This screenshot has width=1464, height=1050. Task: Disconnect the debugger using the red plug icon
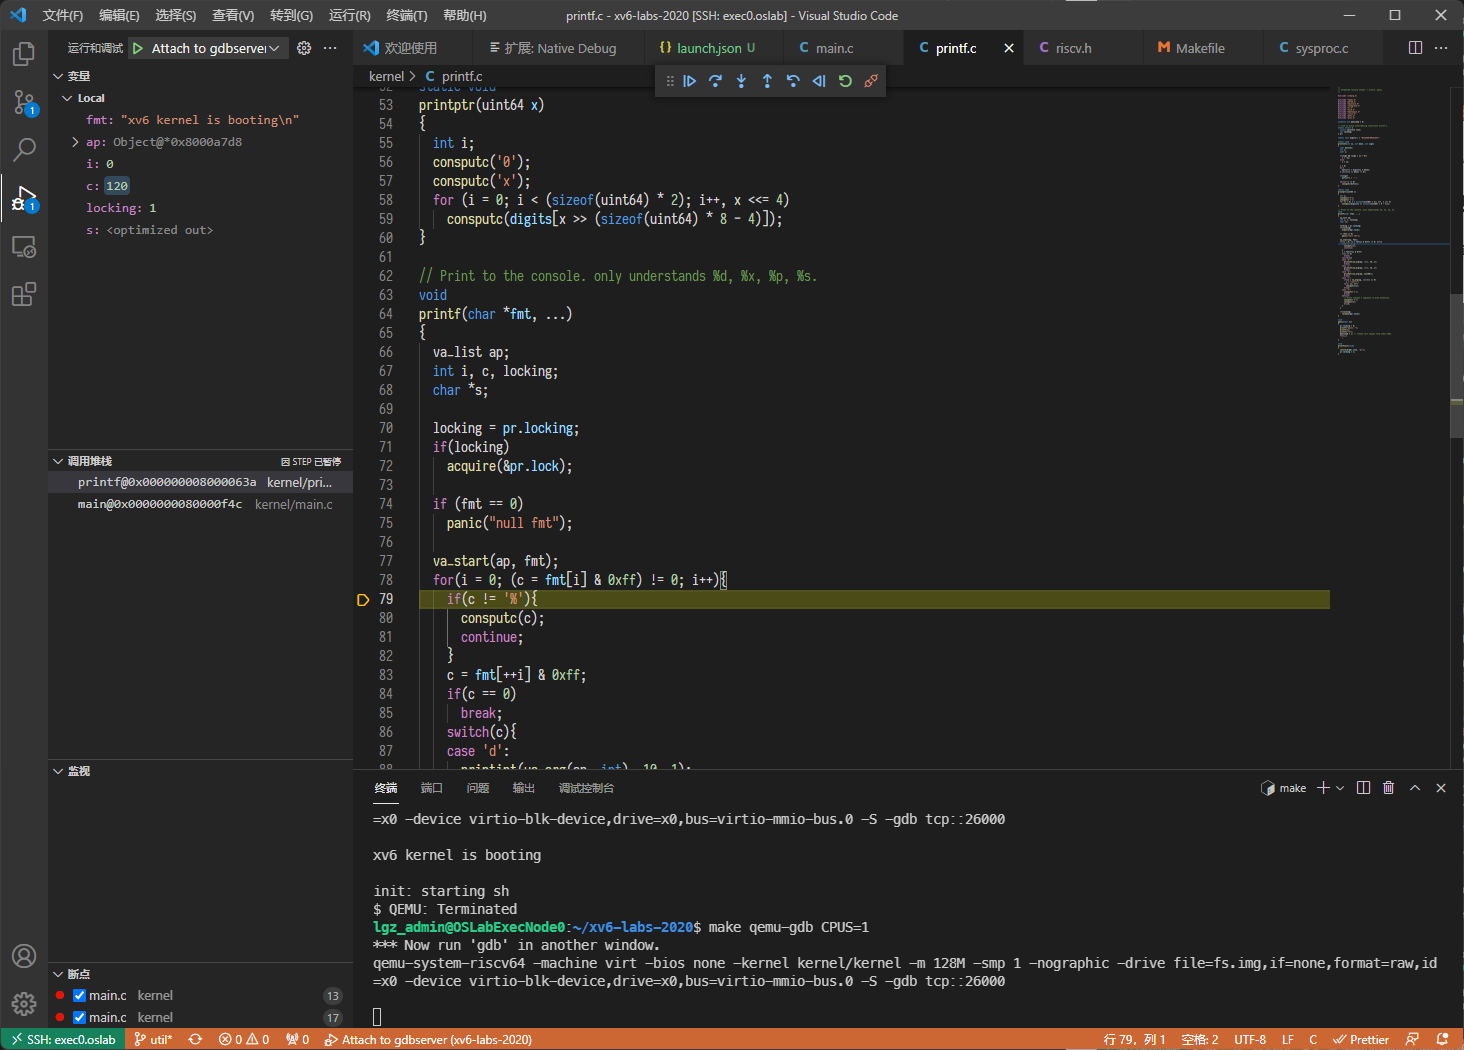[871, 81]
